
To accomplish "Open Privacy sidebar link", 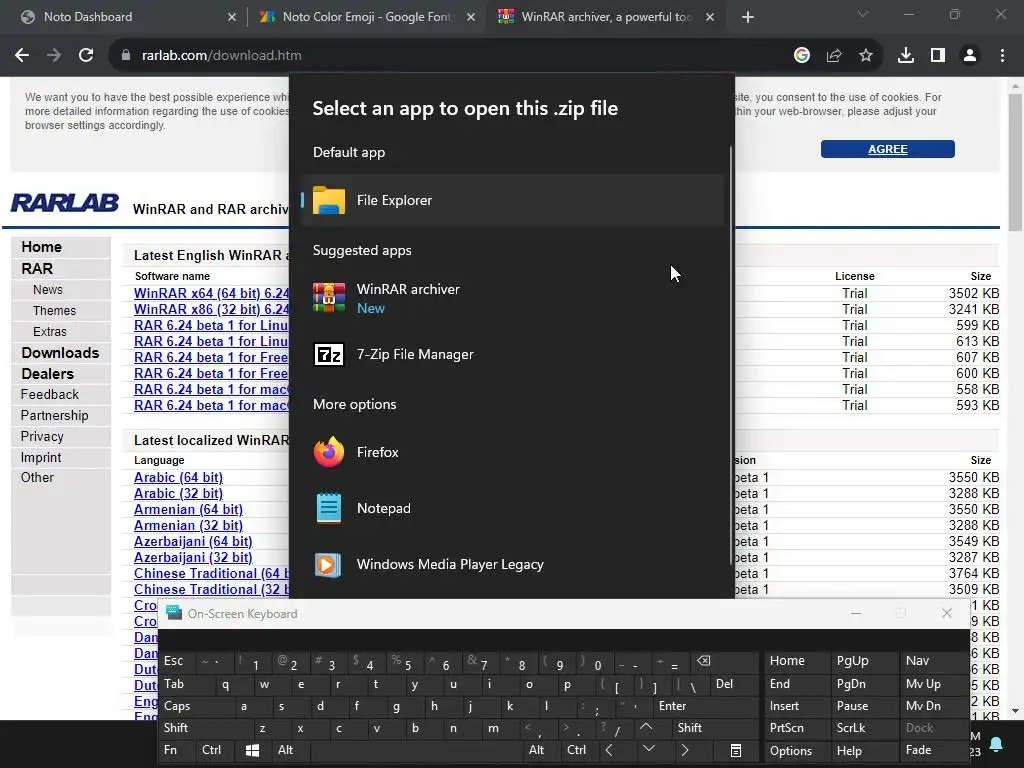I will tap(42, 436).
